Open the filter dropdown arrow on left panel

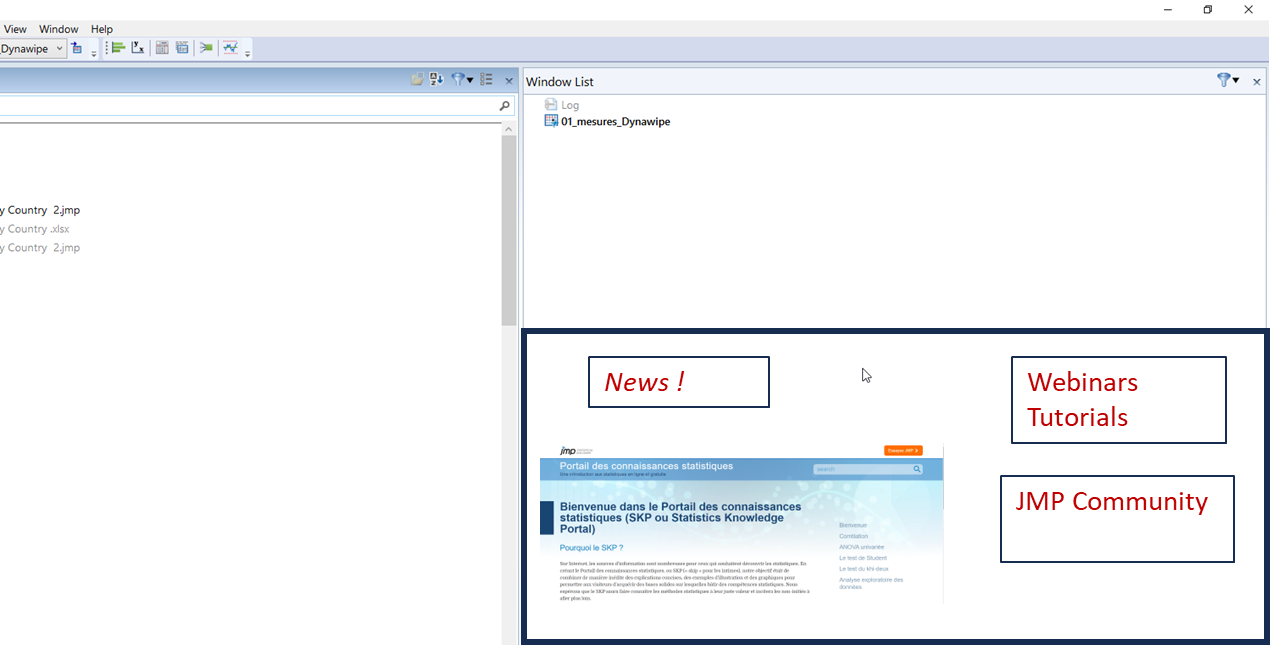[x=470, y=79]
